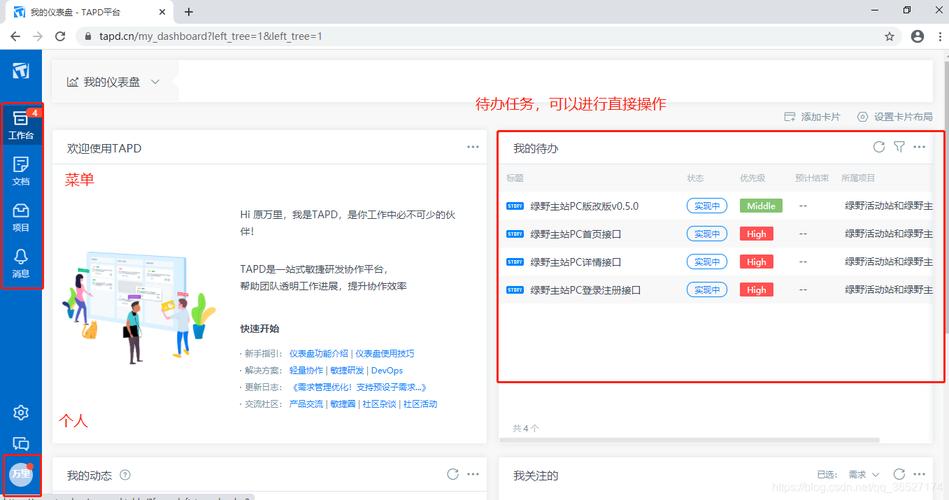Click the TAPD logo in the sidebar
Viewport: 949px width, 500px height.
click(21, 71)
